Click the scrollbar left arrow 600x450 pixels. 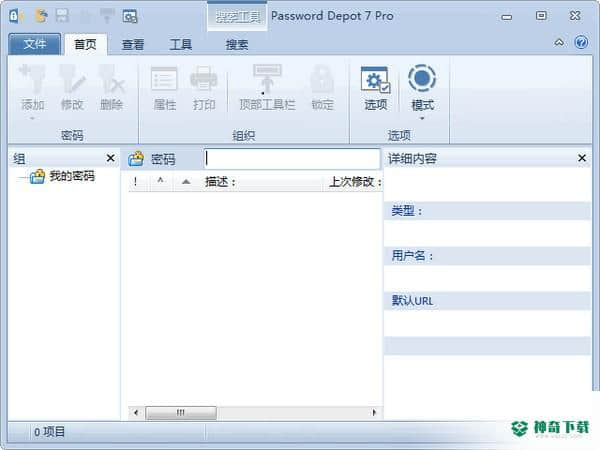[x=136, y=412]
